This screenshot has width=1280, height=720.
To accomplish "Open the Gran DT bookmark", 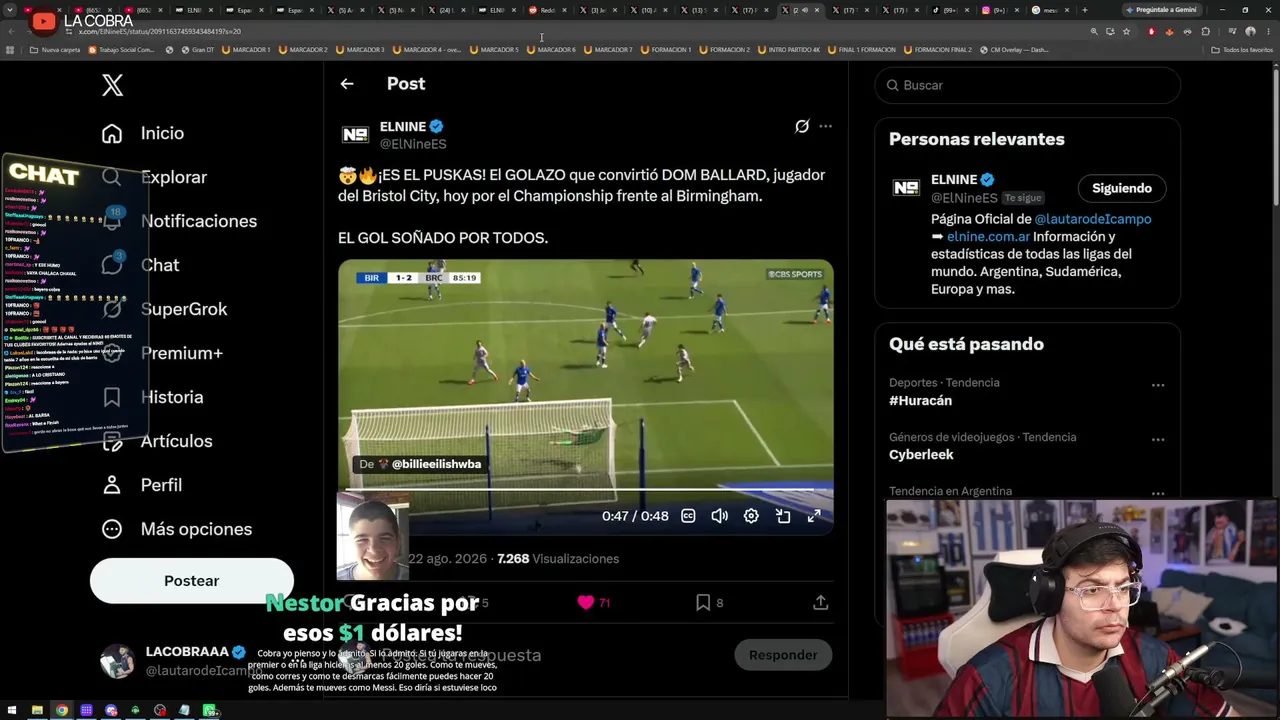I will (197, 50).
